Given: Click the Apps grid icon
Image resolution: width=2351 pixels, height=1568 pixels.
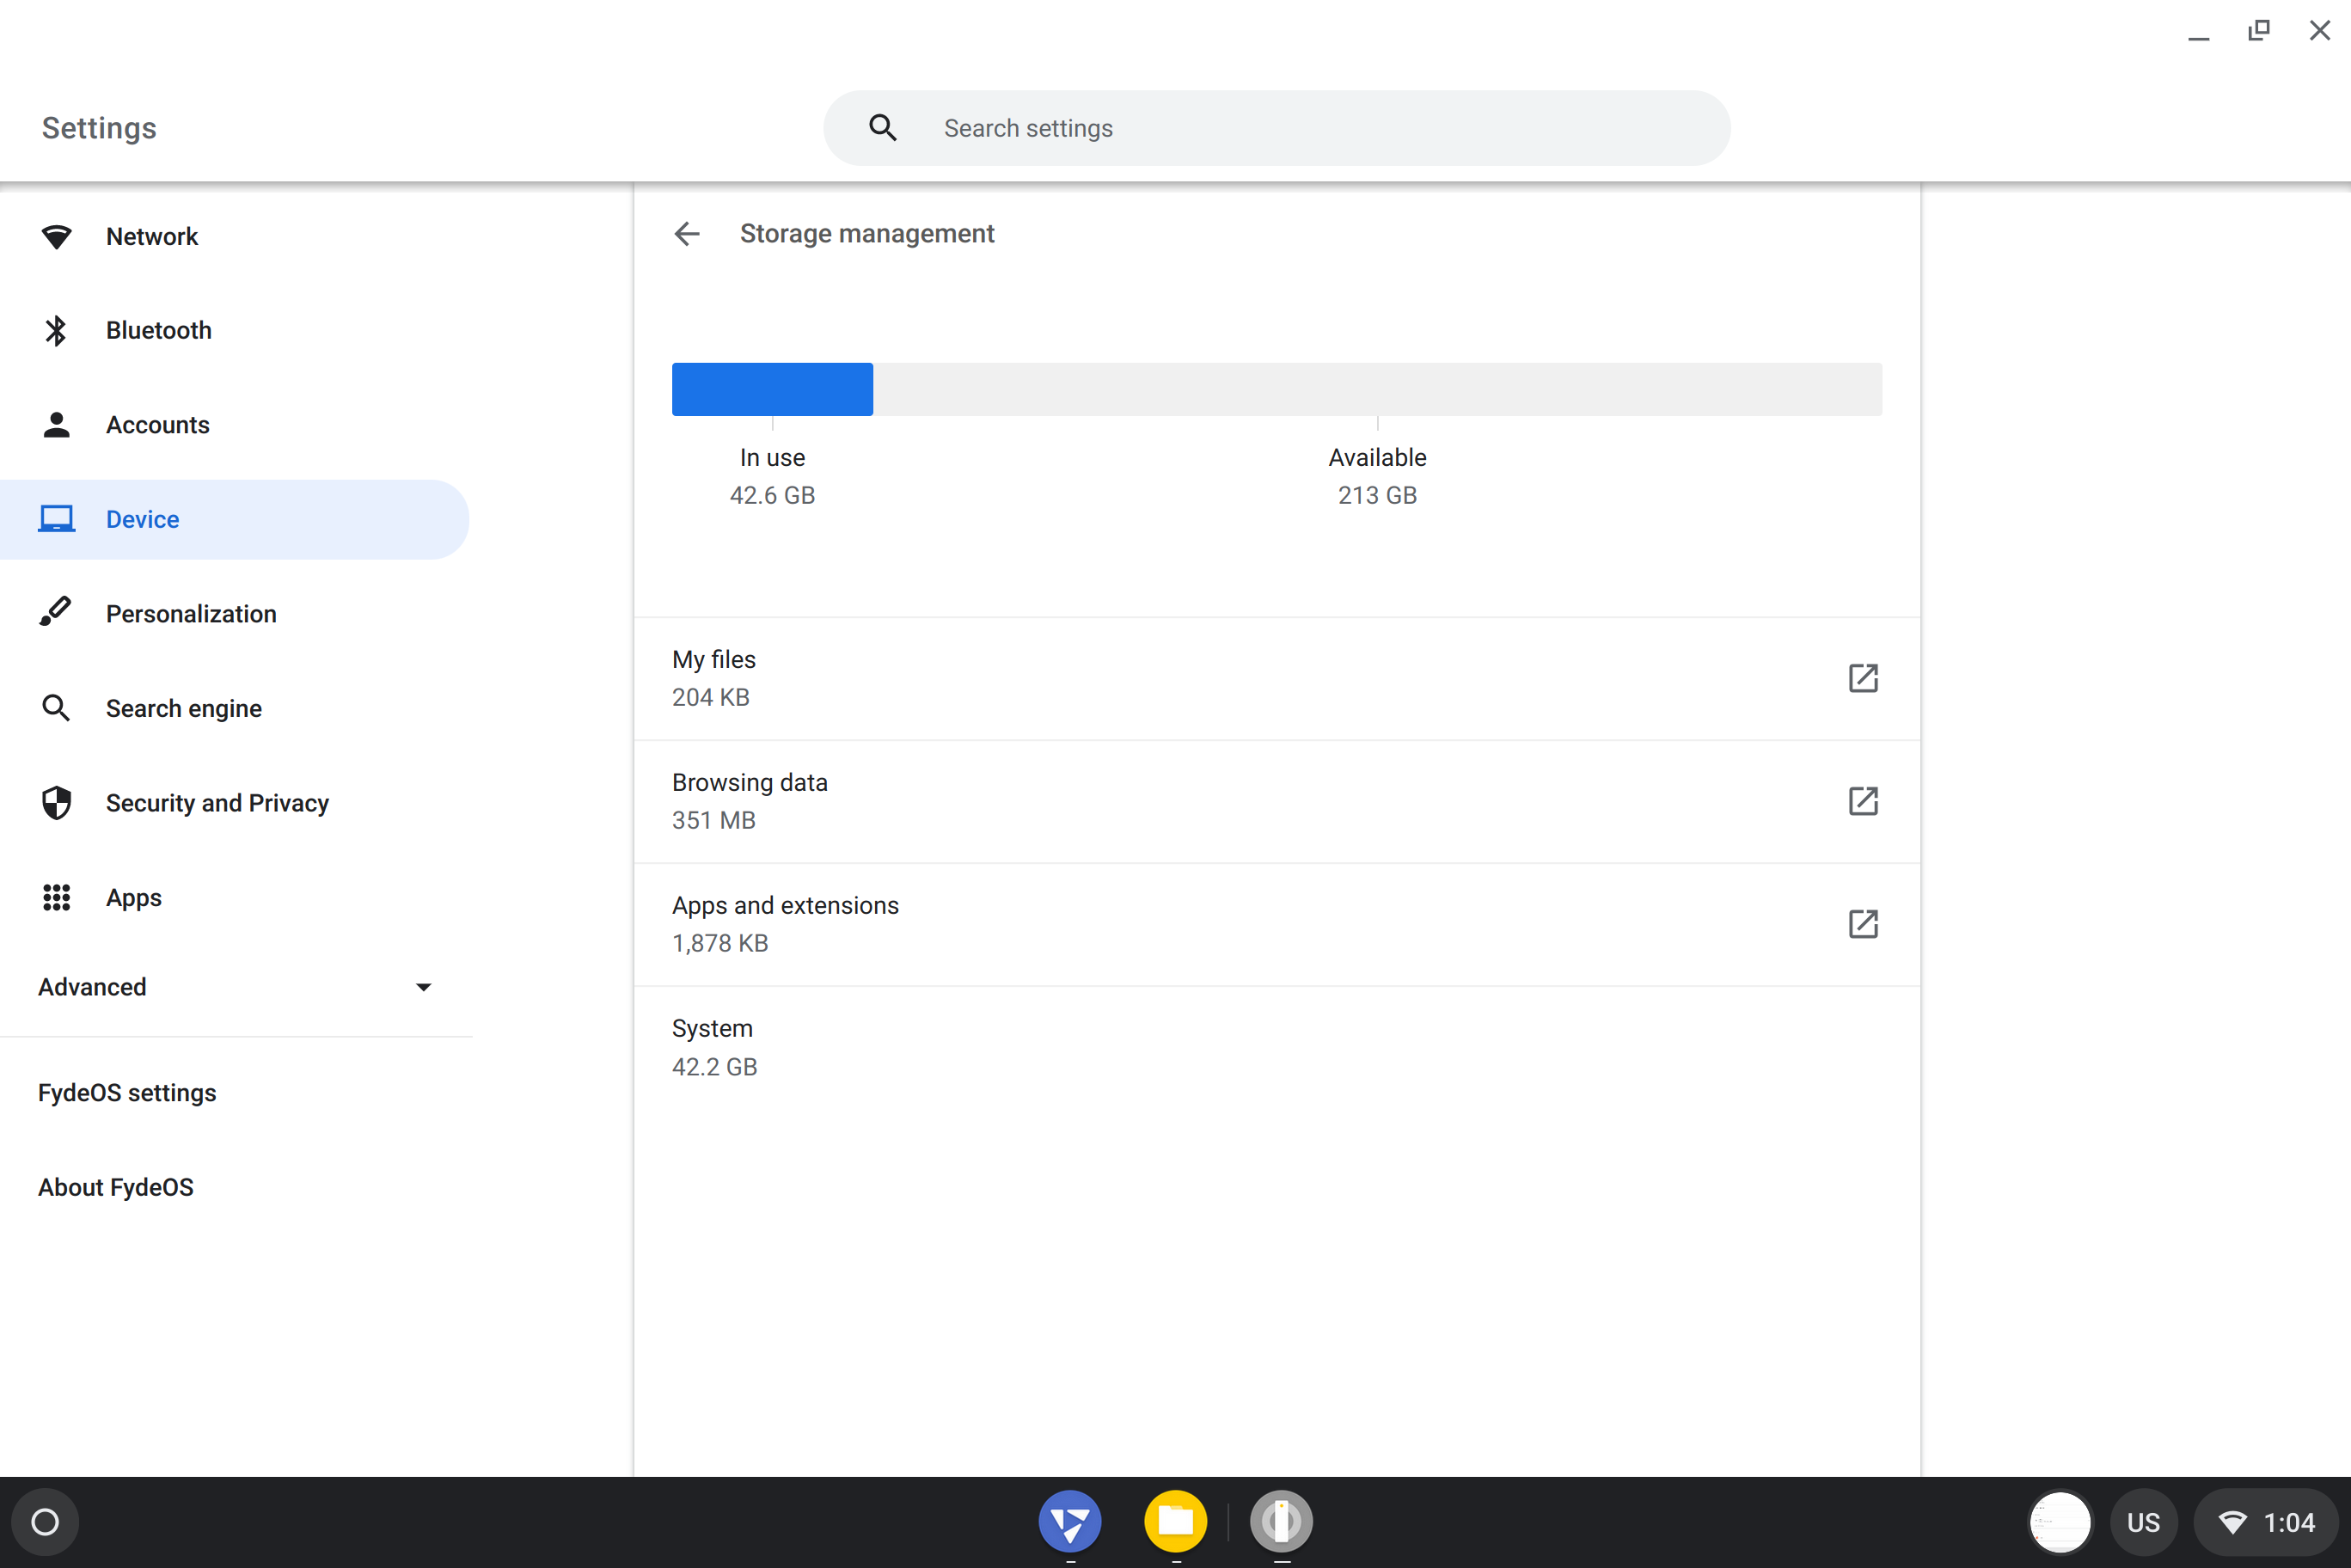Looking at the screenshot, I should pos(56,897).
